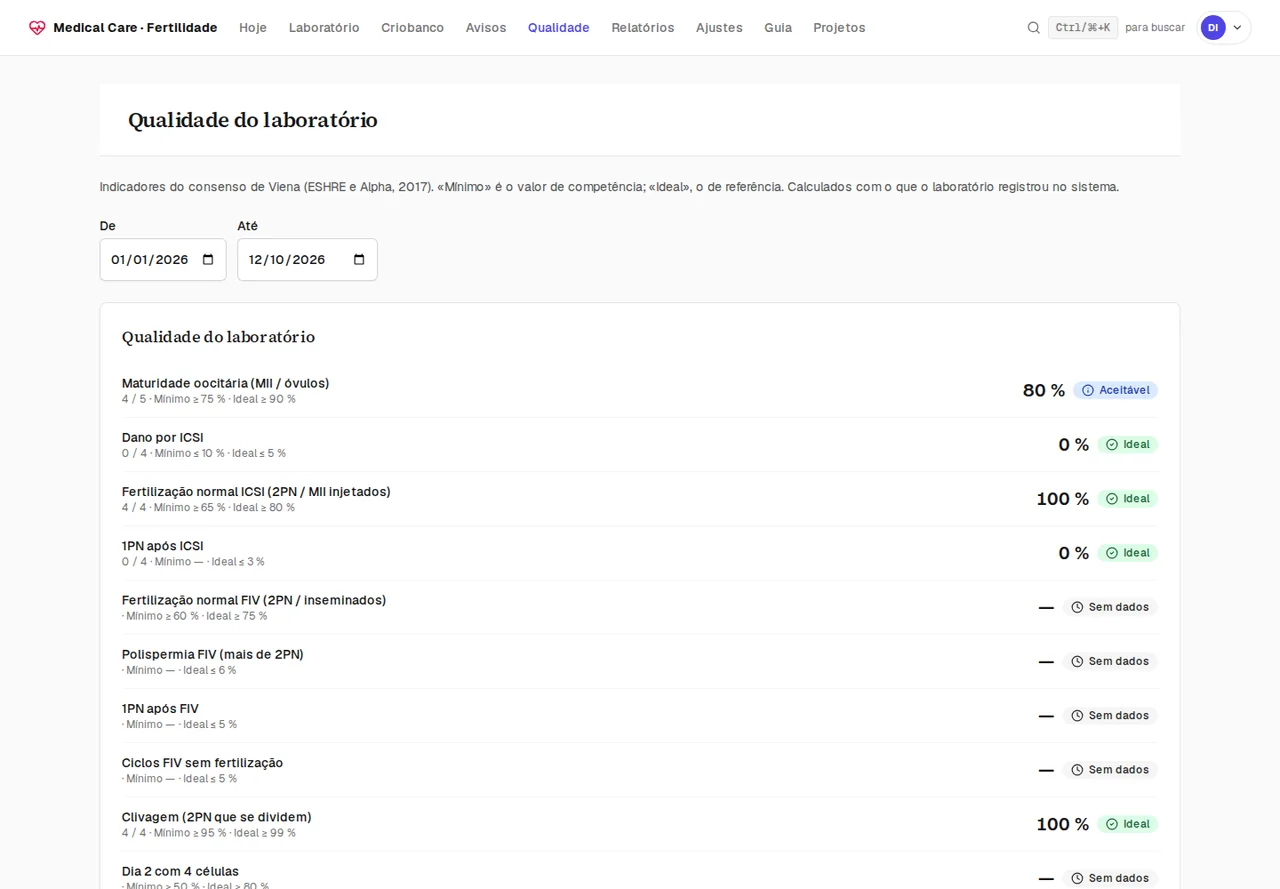This screenshot has width=1280, height=889.
Task: Go to the Laboratório section
Action: (x=324, y=28)
